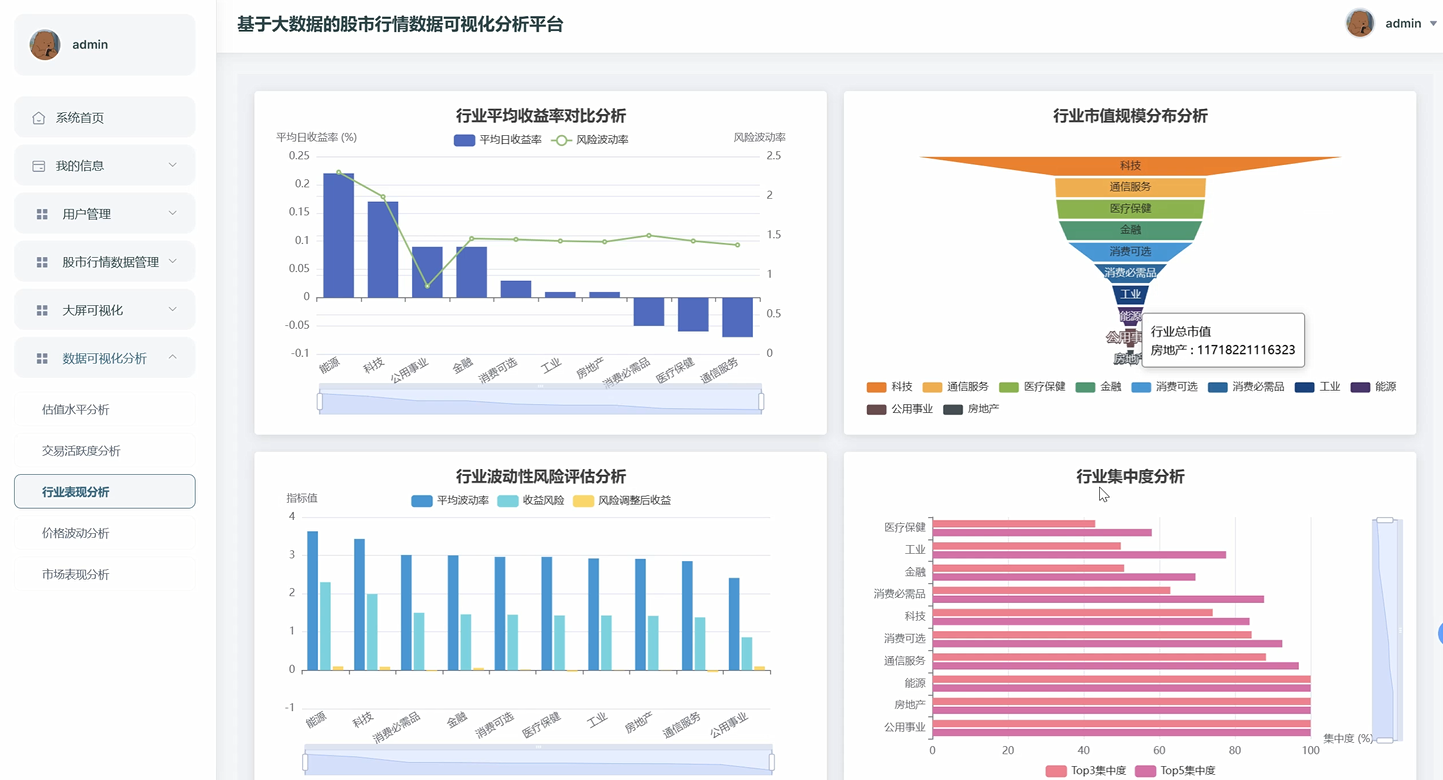Toggle 消费必需品 in the funnel legend
The width and height of the screenshot is (1443, 780).
tap(1246, 387)
